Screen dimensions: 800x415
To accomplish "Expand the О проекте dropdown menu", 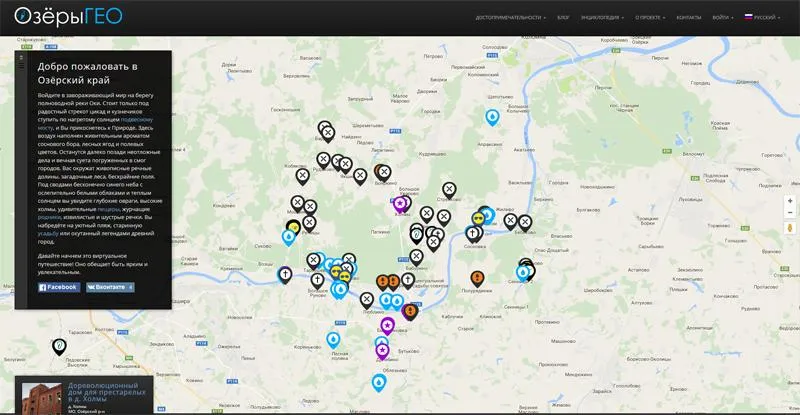I will pyautogui.click(x=650, y=17).
